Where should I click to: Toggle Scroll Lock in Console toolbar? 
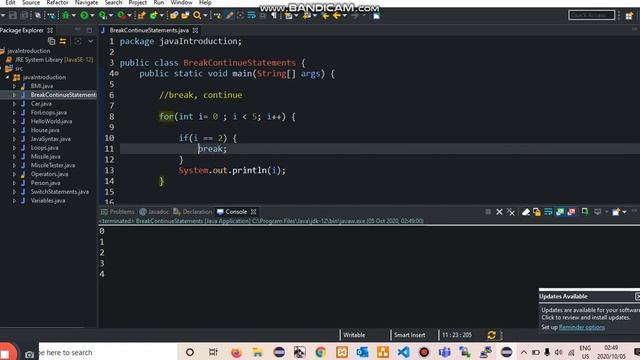pyautogui.click(x=537, y=212)
